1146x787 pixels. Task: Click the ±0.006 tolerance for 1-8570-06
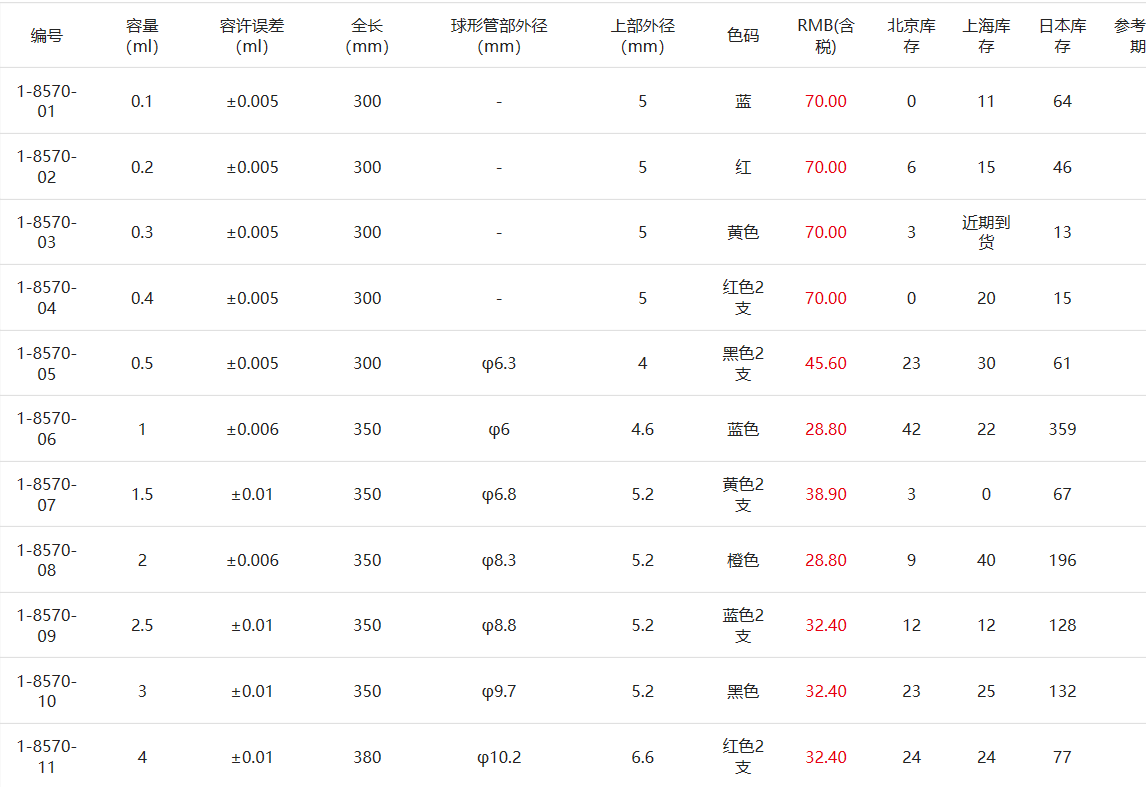[x=252, y=429]
